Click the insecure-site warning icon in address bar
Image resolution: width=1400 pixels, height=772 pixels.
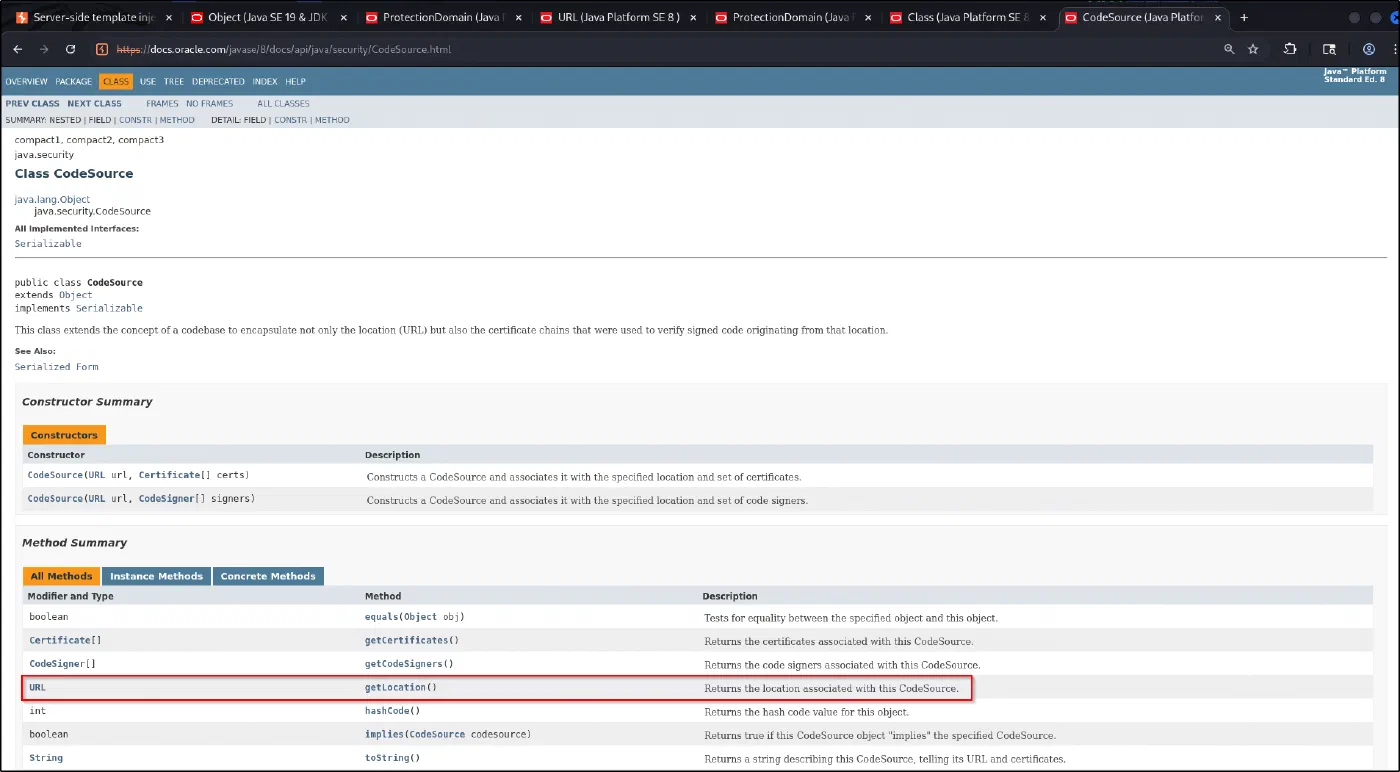pyautogui.click(x=102, y=49)
